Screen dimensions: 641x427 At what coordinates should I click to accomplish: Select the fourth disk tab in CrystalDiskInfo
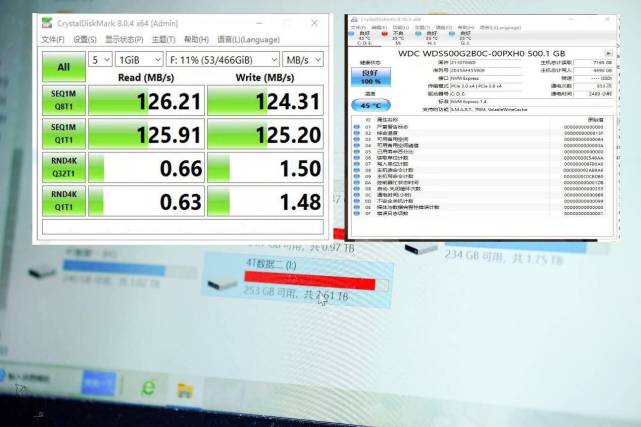(461, 38)
